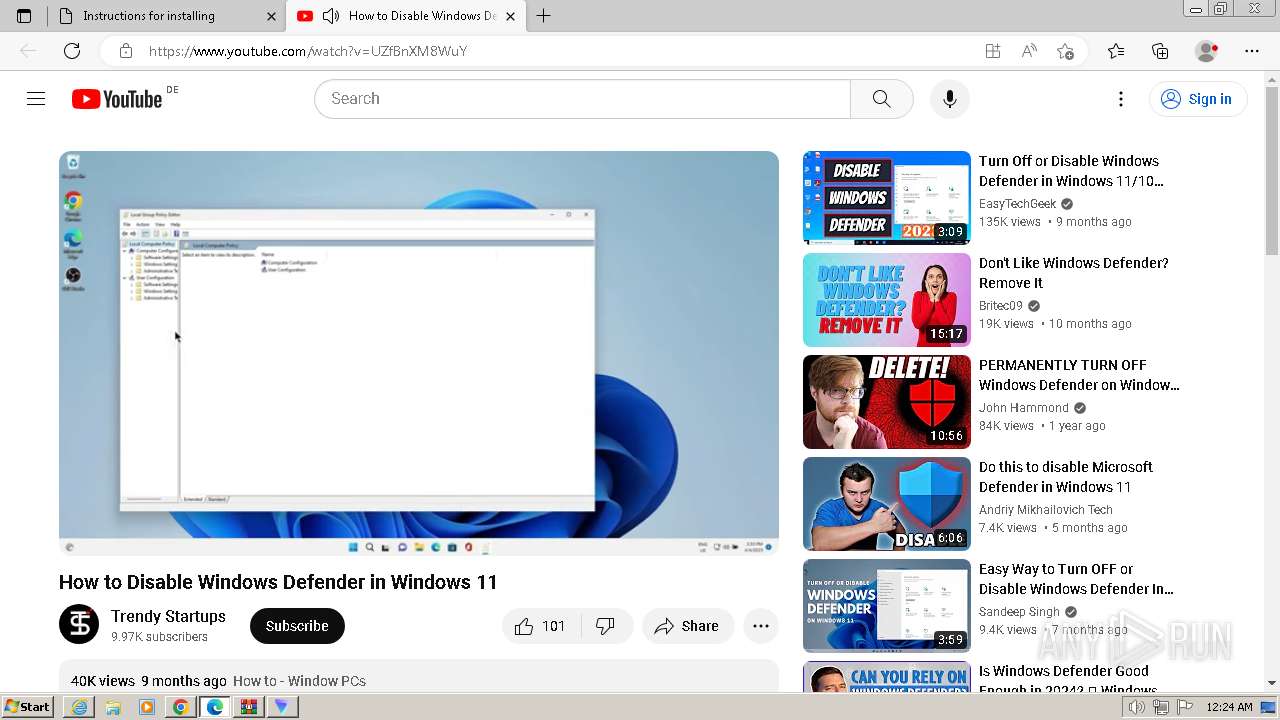Close the Instructions for installing tab
The height and width of the screenshot is (720, 1280).
pos(272,16)
